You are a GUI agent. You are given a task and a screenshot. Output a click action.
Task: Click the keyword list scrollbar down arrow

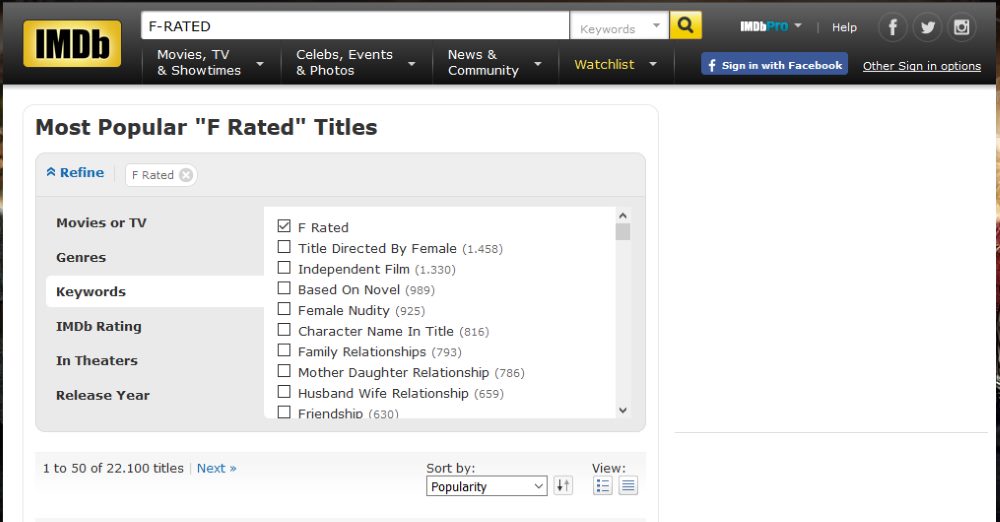tap(623, 410)
